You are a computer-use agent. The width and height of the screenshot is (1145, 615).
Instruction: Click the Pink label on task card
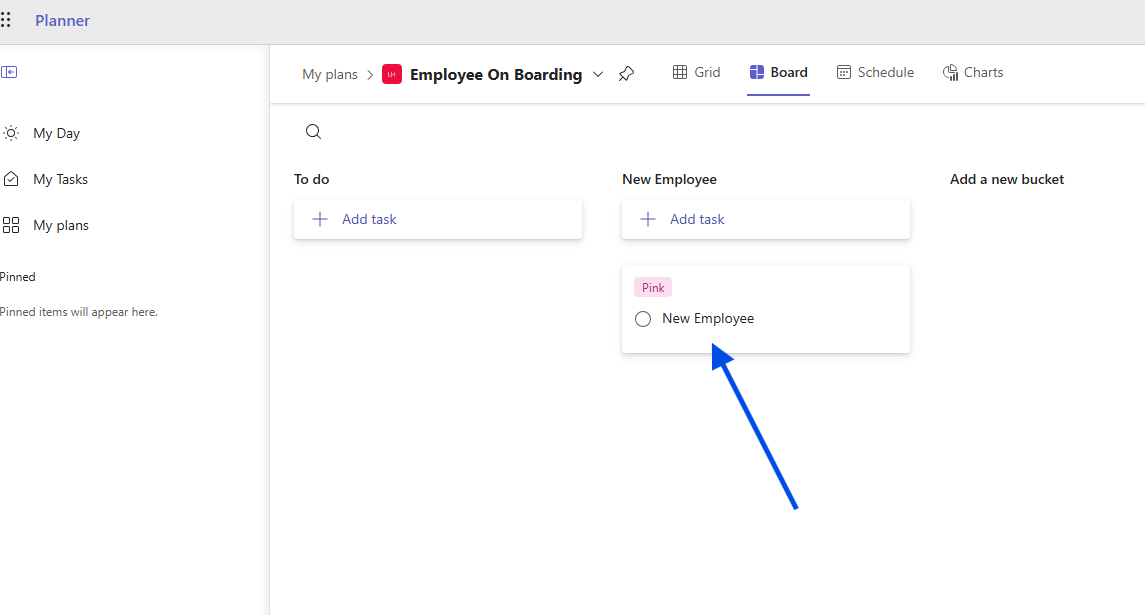tap(653, 288)
